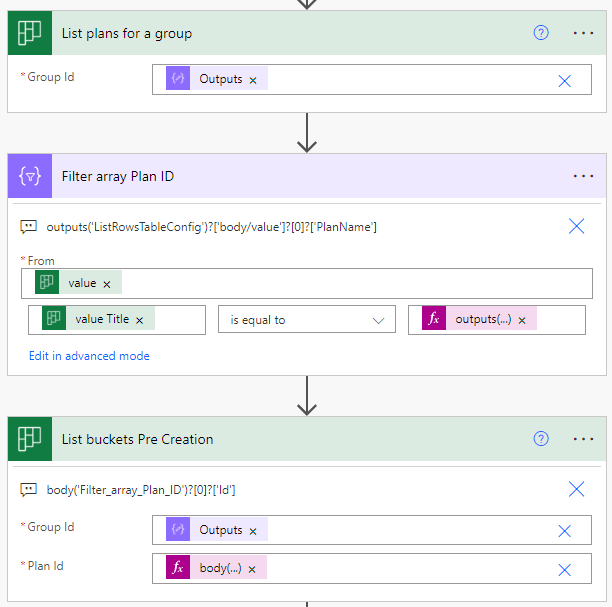The image size is (612, 607).
Task: Open help for List buckets Pre Creation
Action: tap(541, 439)
